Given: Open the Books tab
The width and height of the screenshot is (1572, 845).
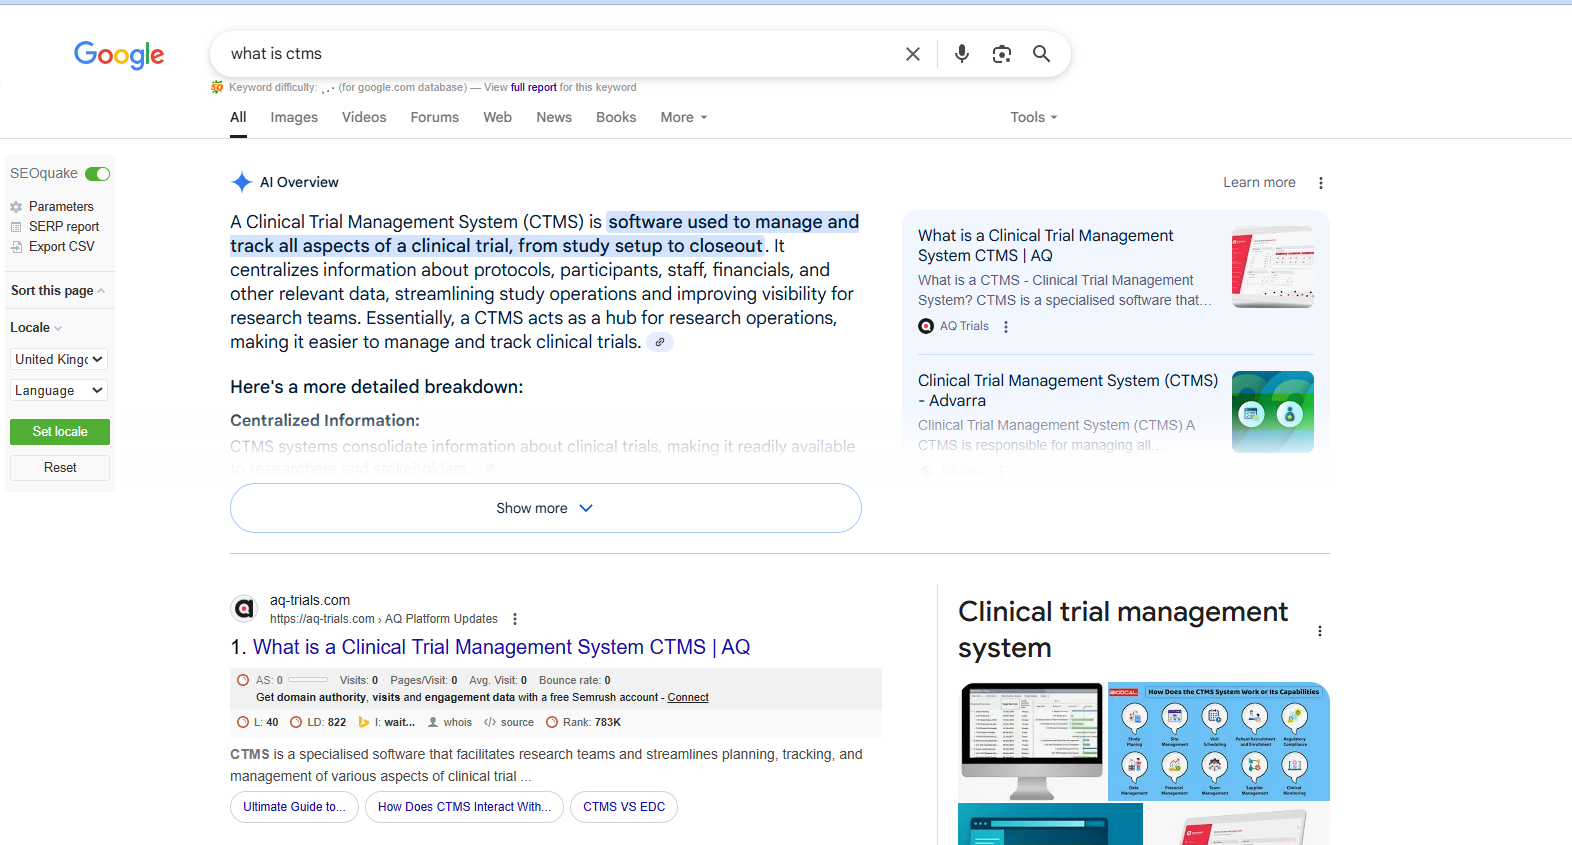Looking at the screenshot, I should 616,118.
